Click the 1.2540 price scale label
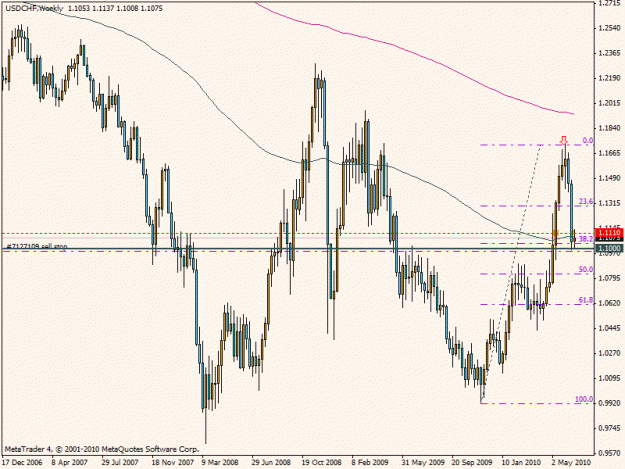Screen dimensions: 625x469 pyautogui.click(x=610, y=28)
